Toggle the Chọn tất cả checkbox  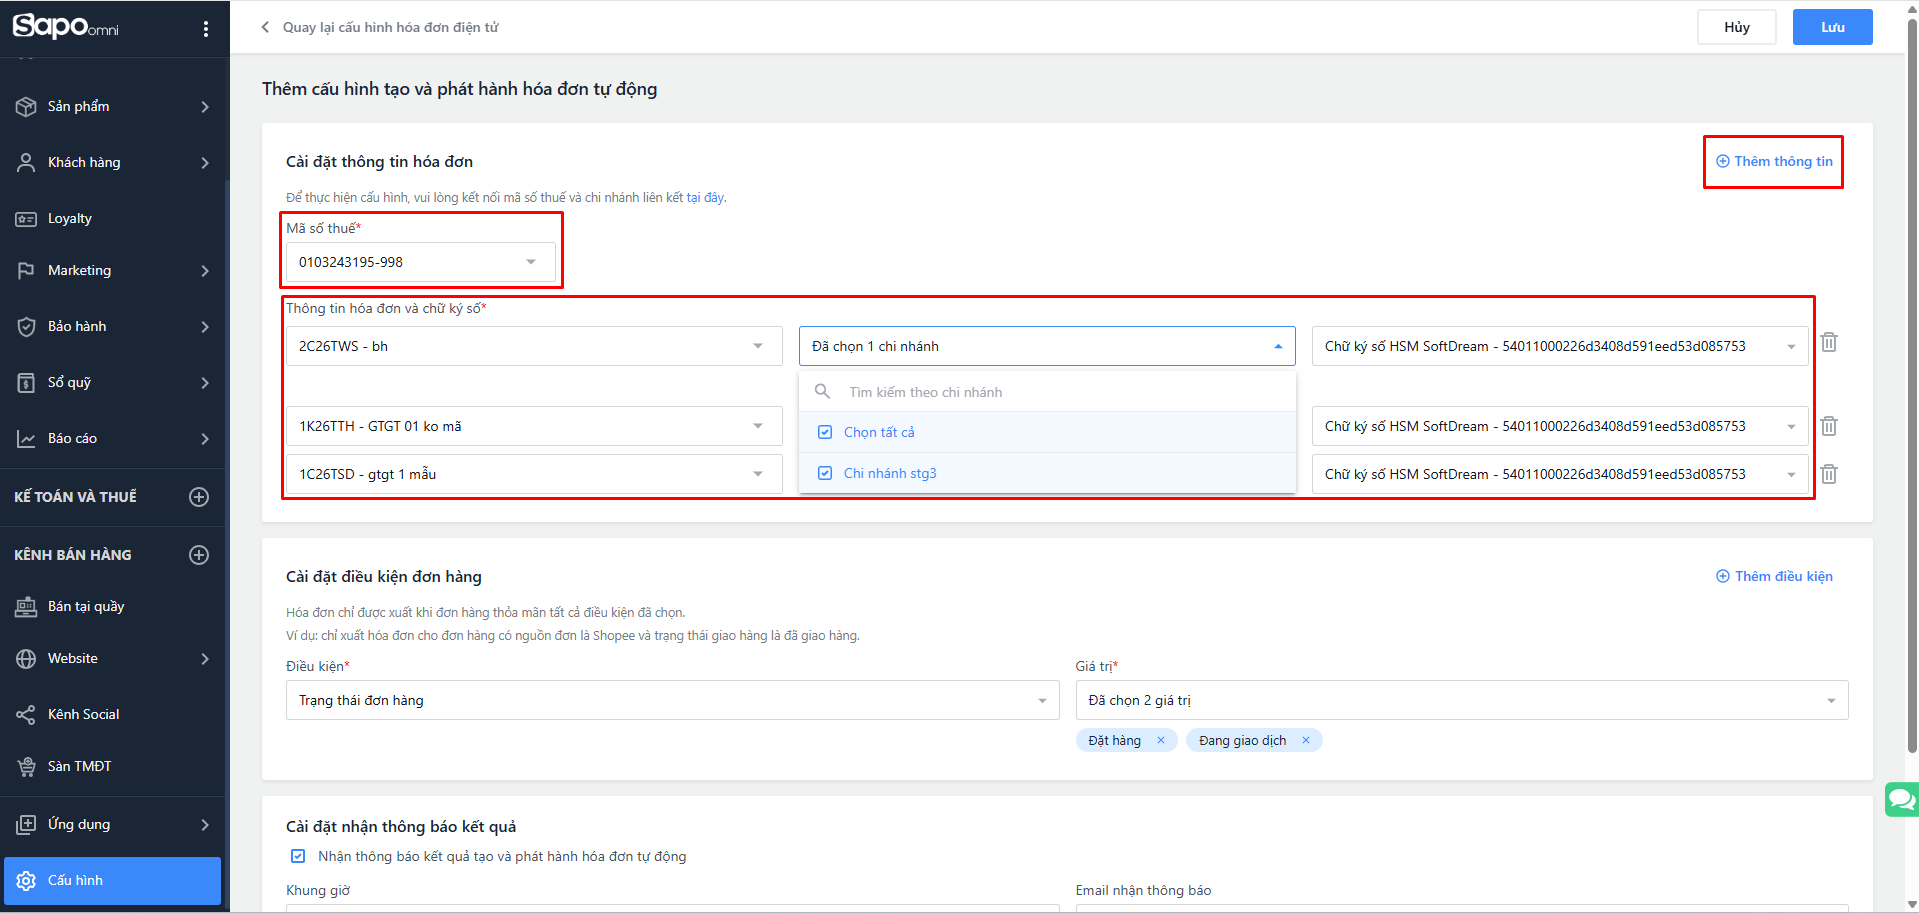[825, 432]
